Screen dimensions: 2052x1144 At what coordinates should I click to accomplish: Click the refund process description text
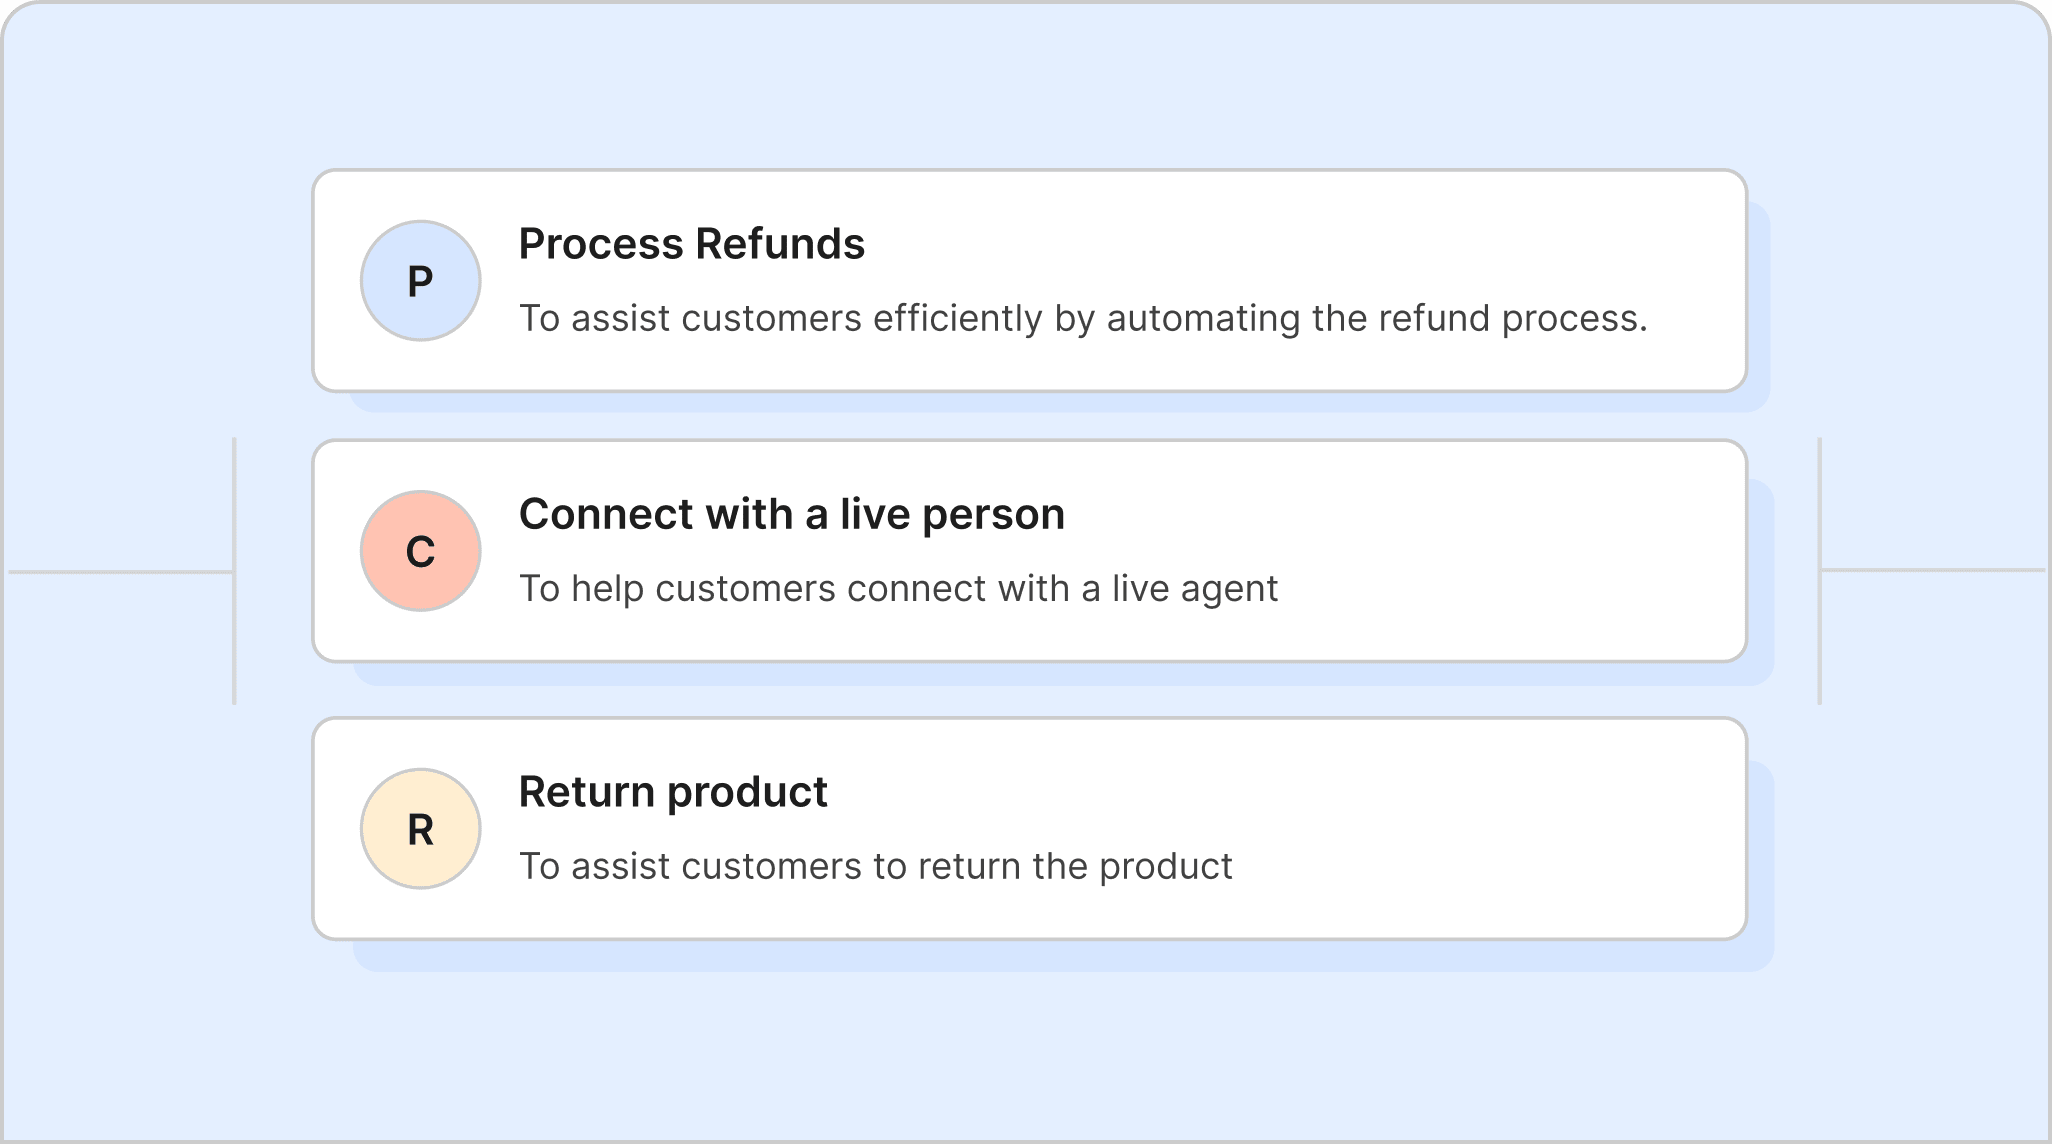coord(1083,318)
